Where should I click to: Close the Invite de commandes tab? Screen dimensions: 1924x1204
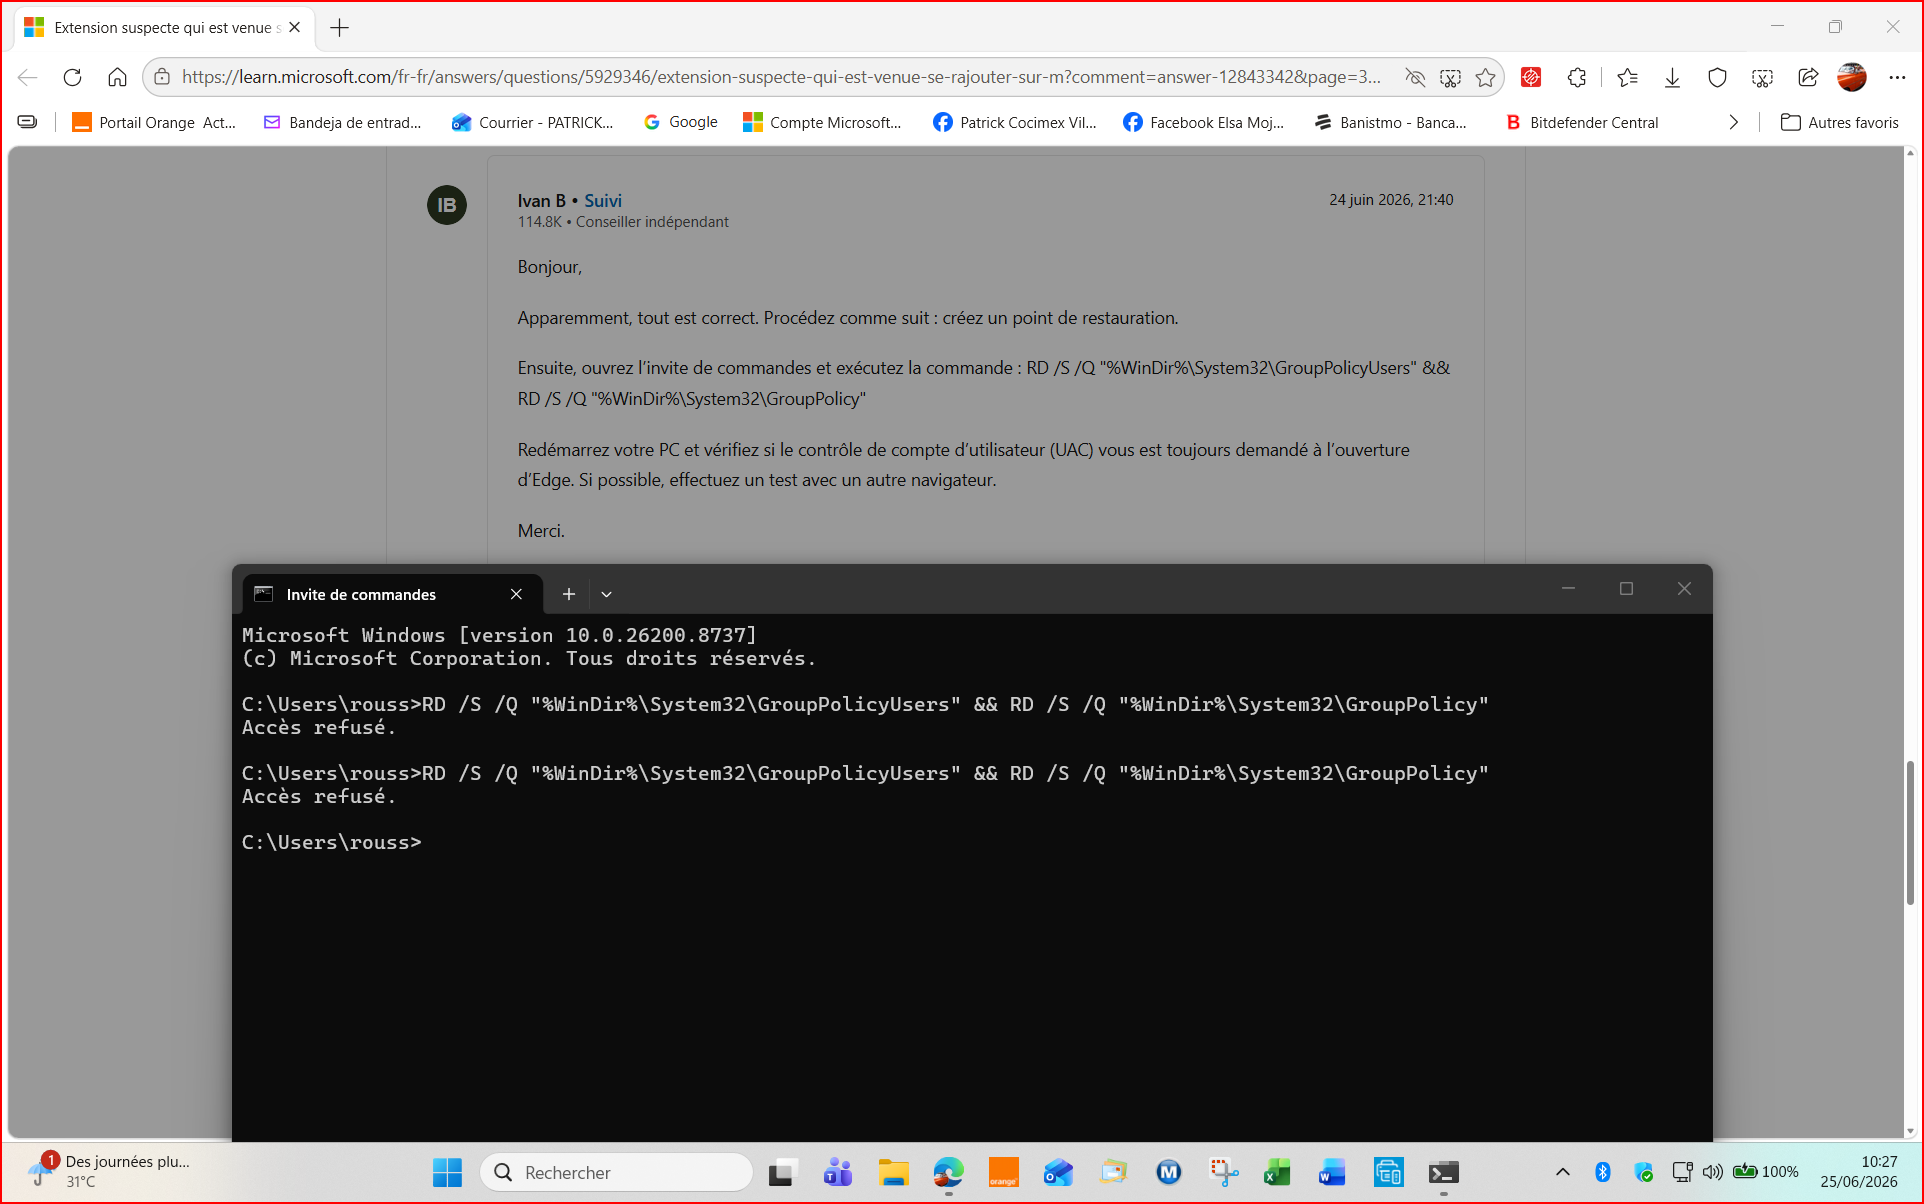(x=516, y=594)
